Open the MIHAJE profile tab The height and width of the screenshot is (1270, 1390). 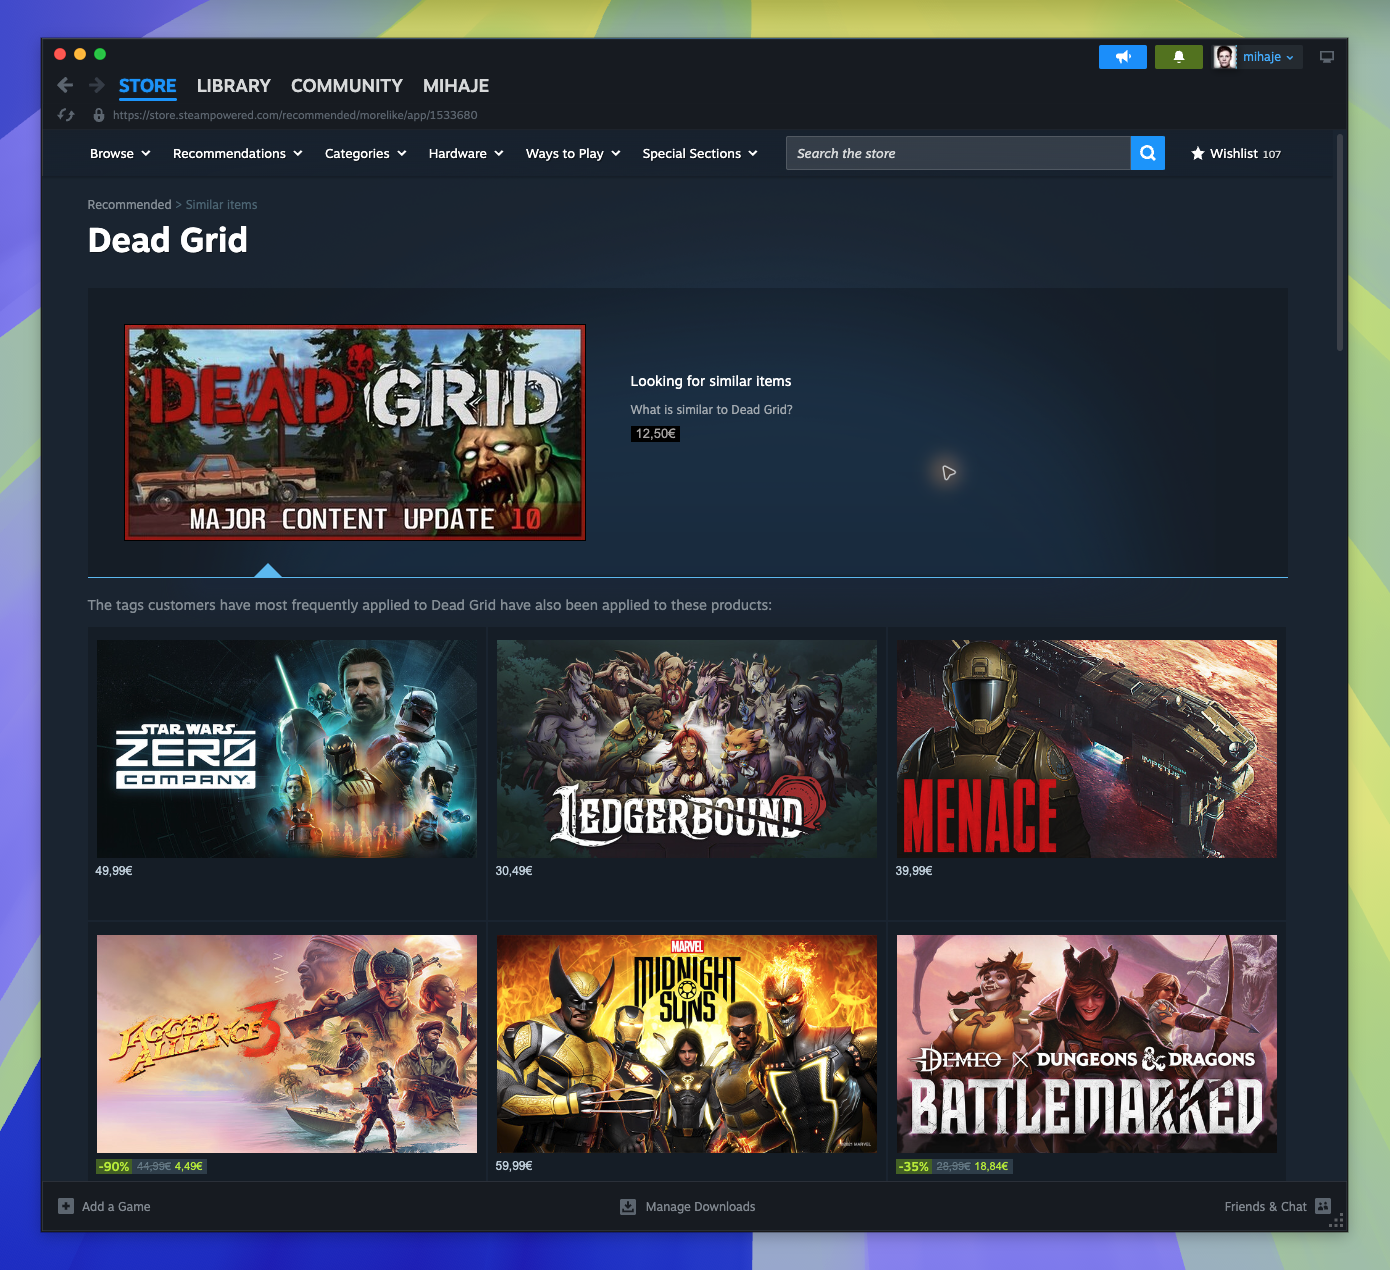pos(456,86)
